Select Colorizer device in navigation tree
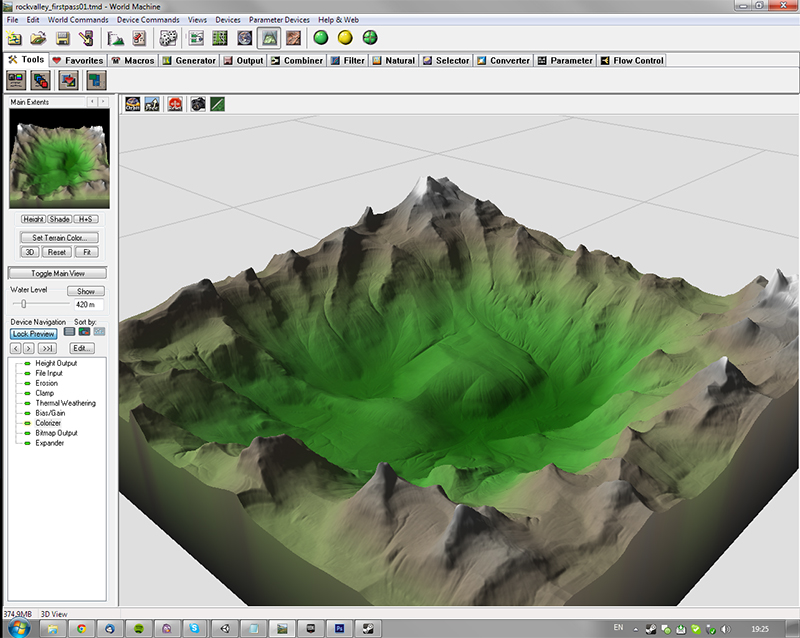Image resolution: width=800 pixels, height=638 pixels. (x=49, y=423)
